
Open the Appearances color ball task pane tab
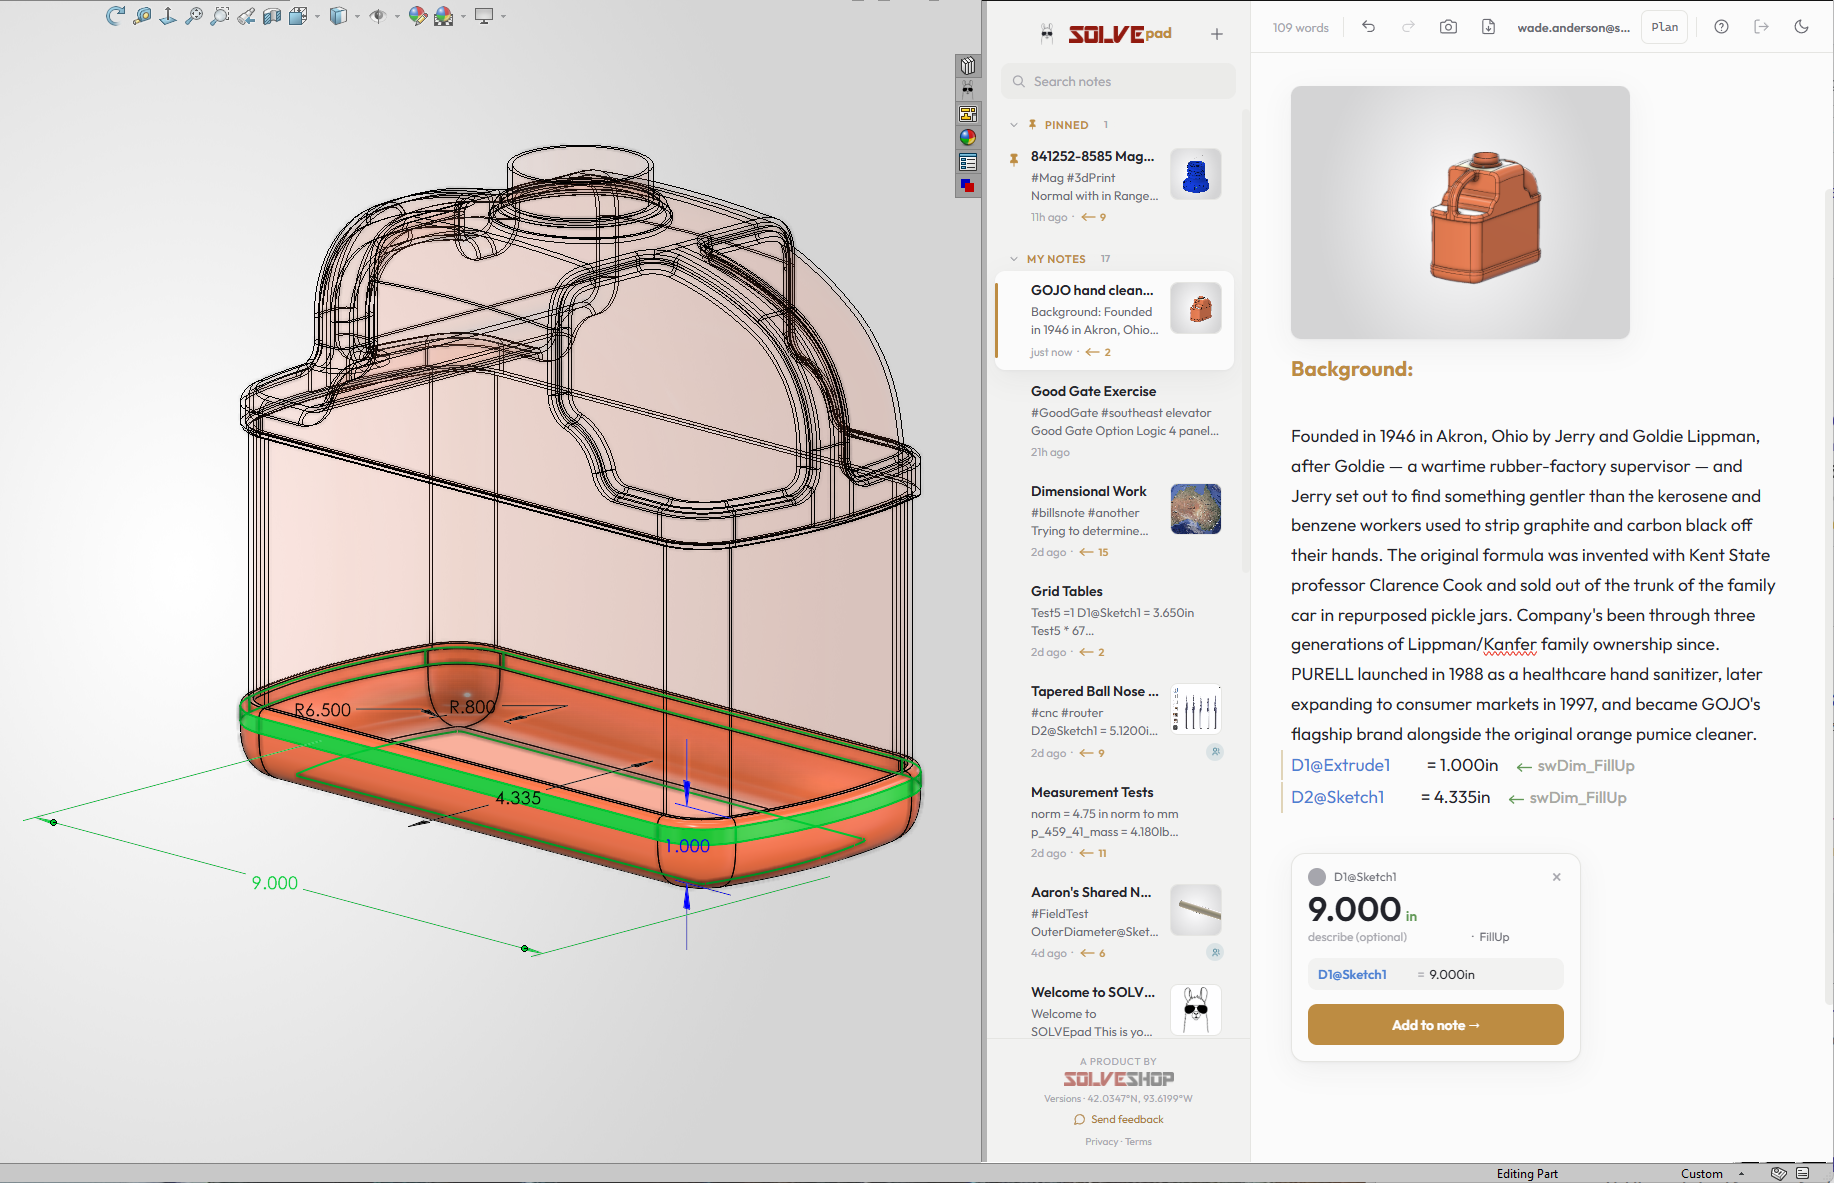tap(968, 138)
